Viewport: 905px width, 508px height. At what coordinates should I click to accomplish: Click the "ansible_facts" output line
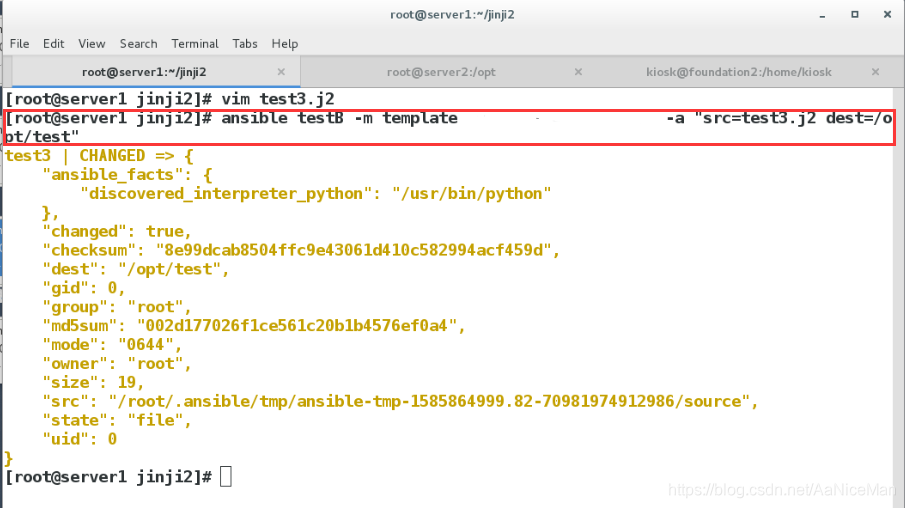coord(128,175)
